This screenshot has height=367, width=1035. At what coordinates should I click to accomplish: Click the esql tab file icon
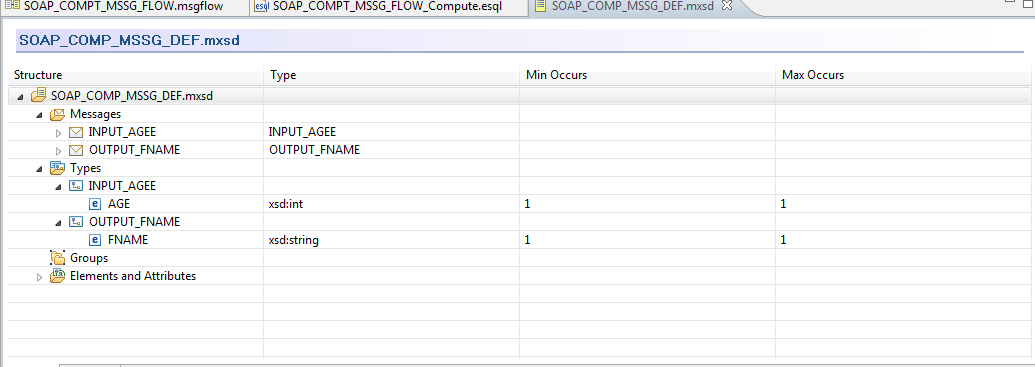click(x=263, y=7)
